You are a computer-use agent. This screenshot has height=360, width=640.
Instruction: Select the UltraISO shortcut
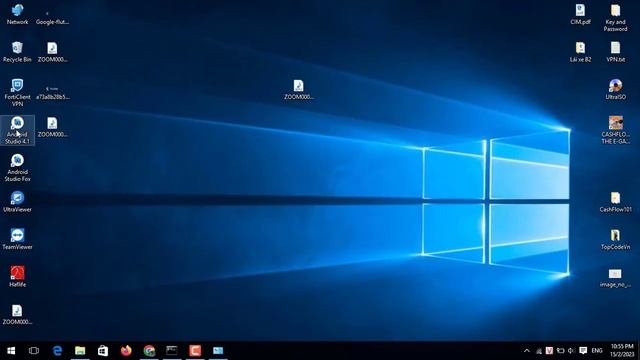coord(615,89)
